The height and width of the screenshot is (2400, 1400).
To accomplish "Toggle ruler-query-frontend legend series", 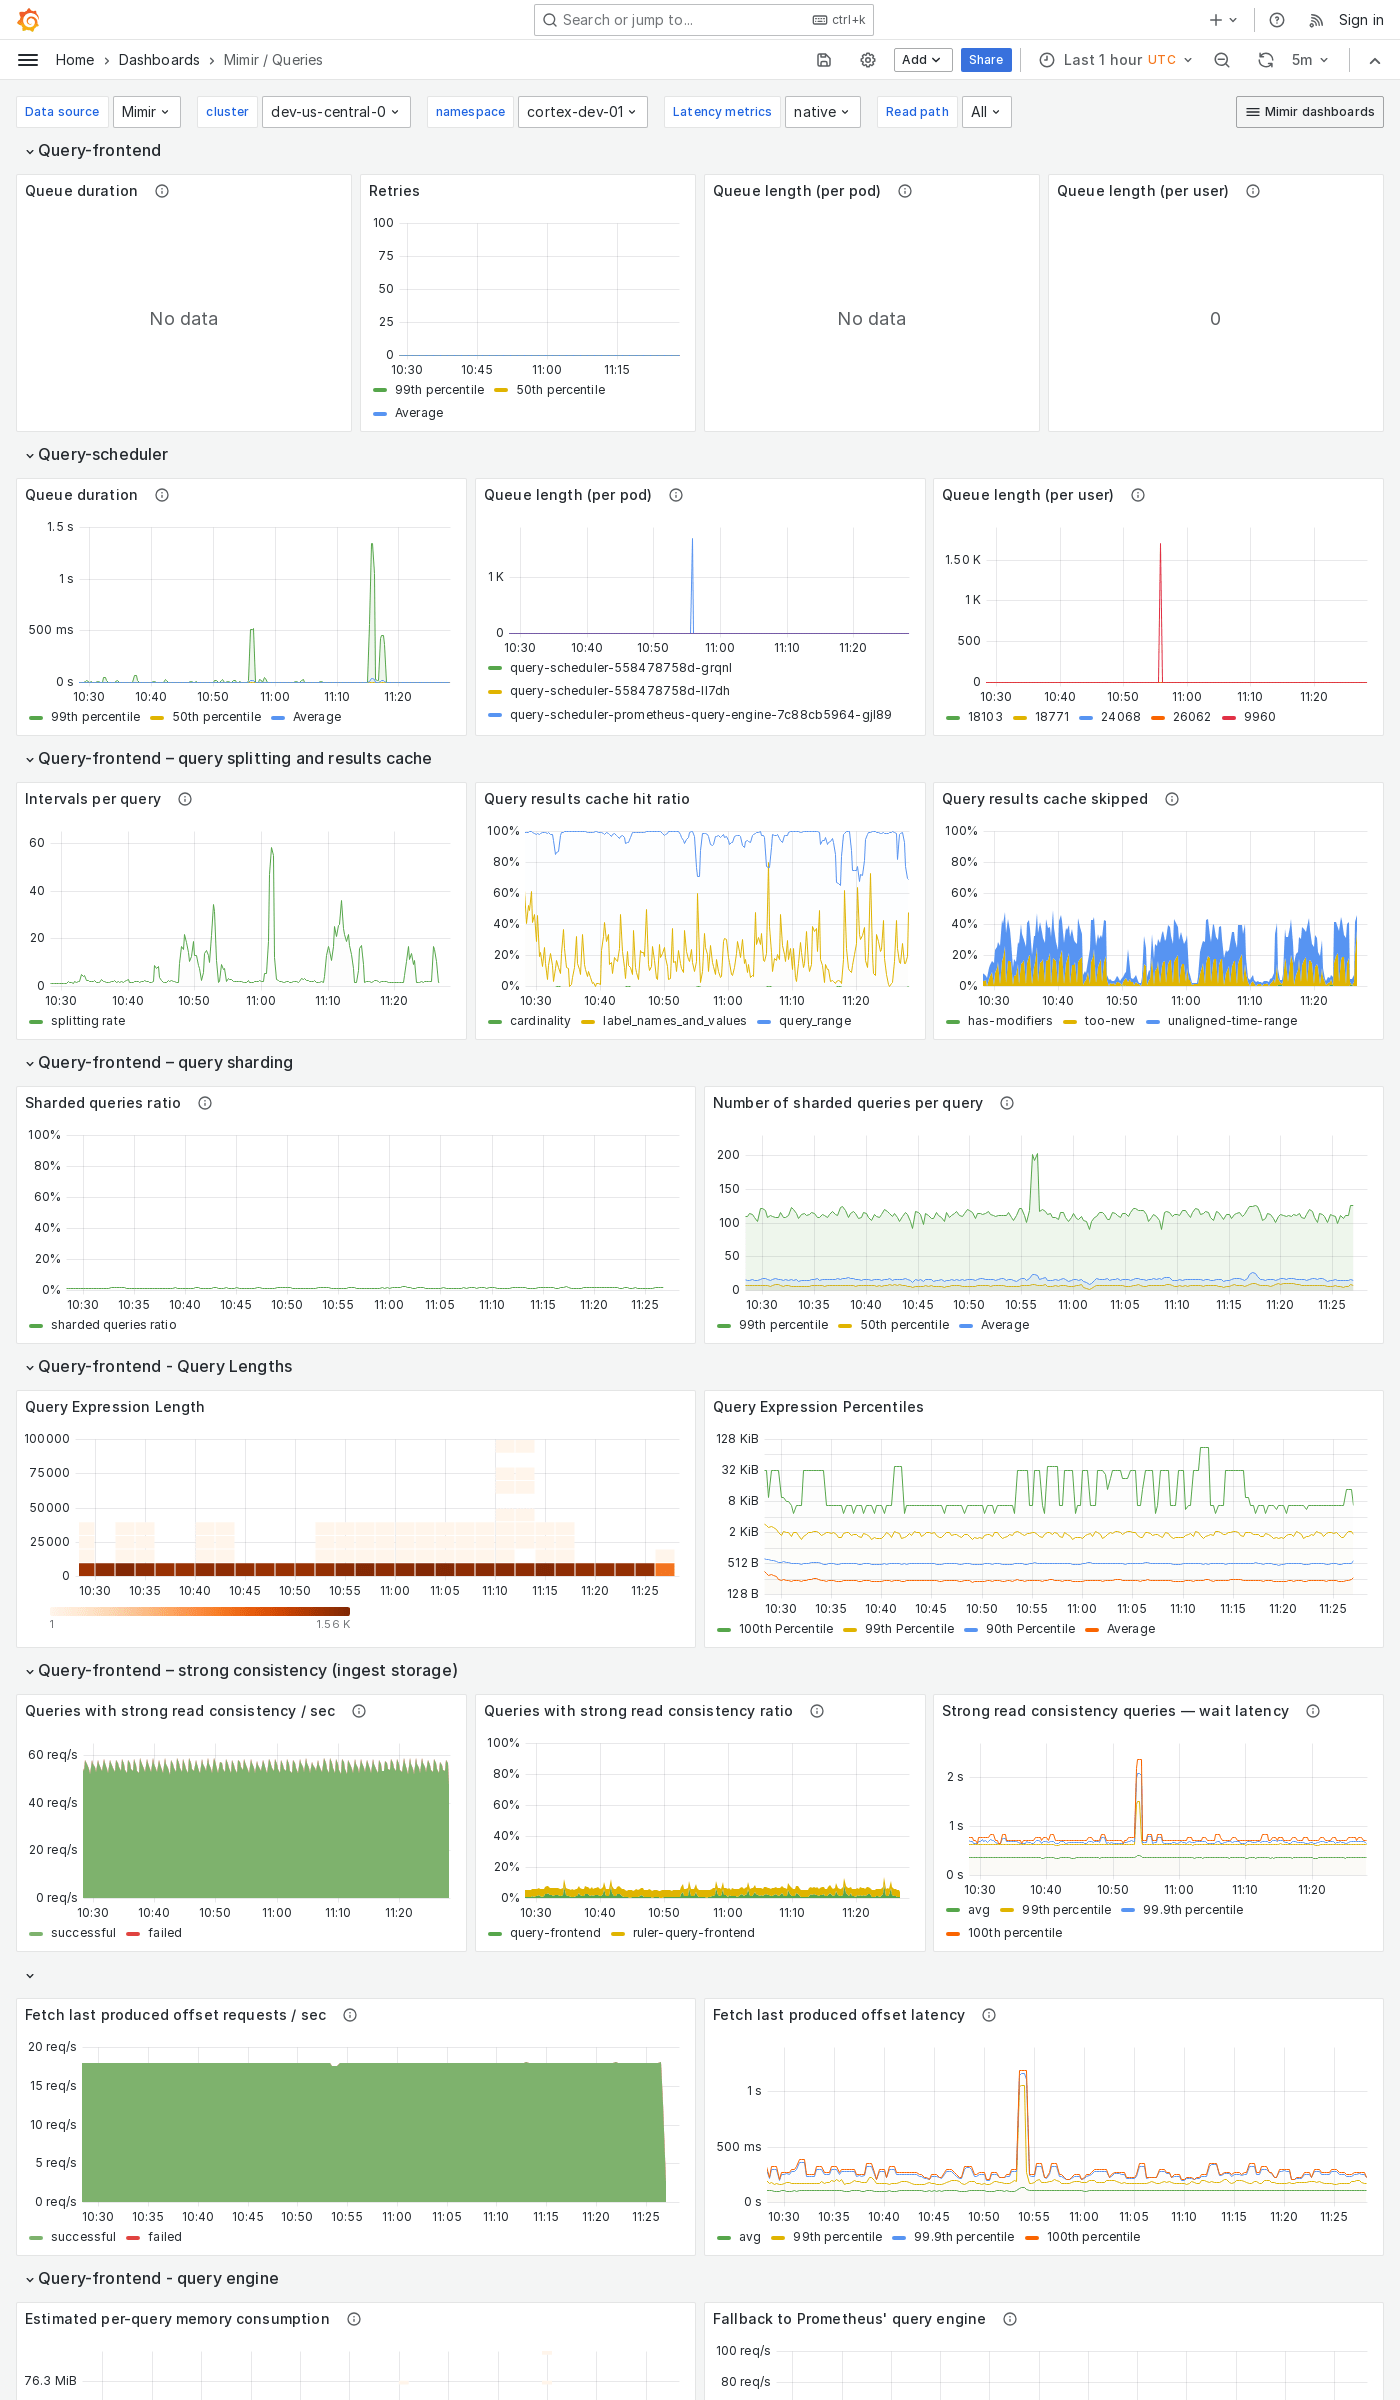I will coord(694,1933).
